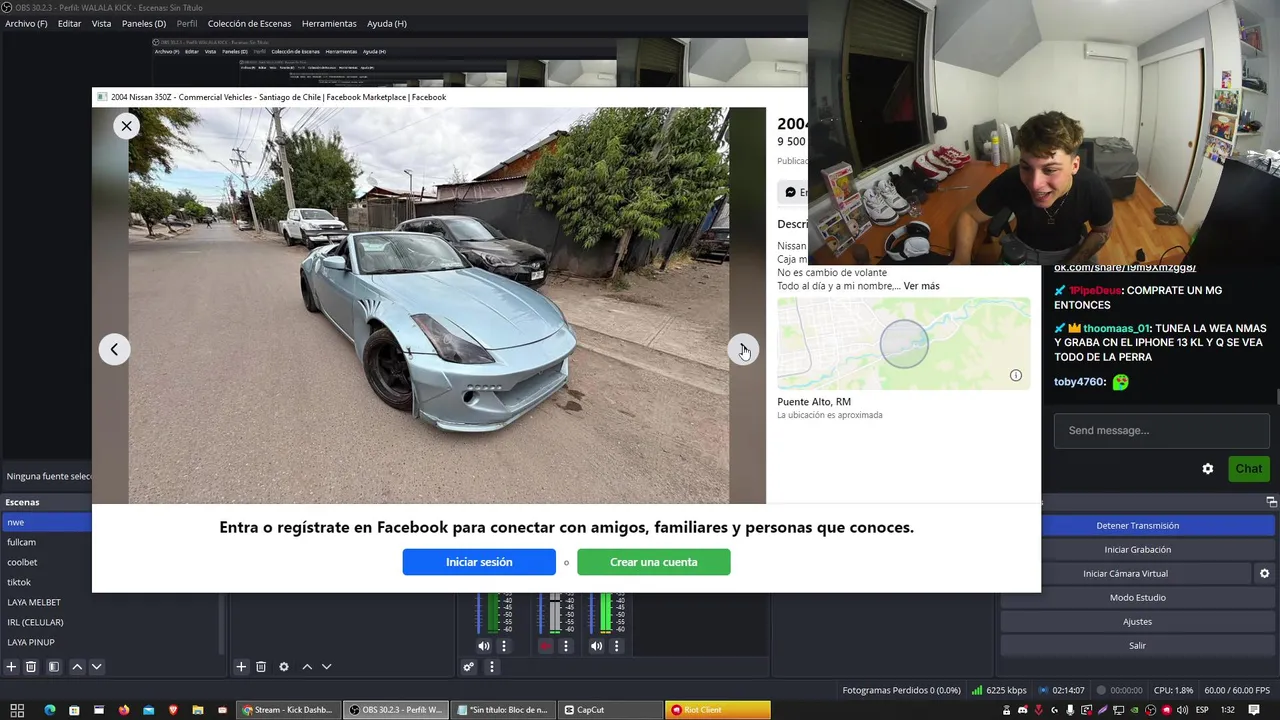Open Firefox from the taskbar

123,710
